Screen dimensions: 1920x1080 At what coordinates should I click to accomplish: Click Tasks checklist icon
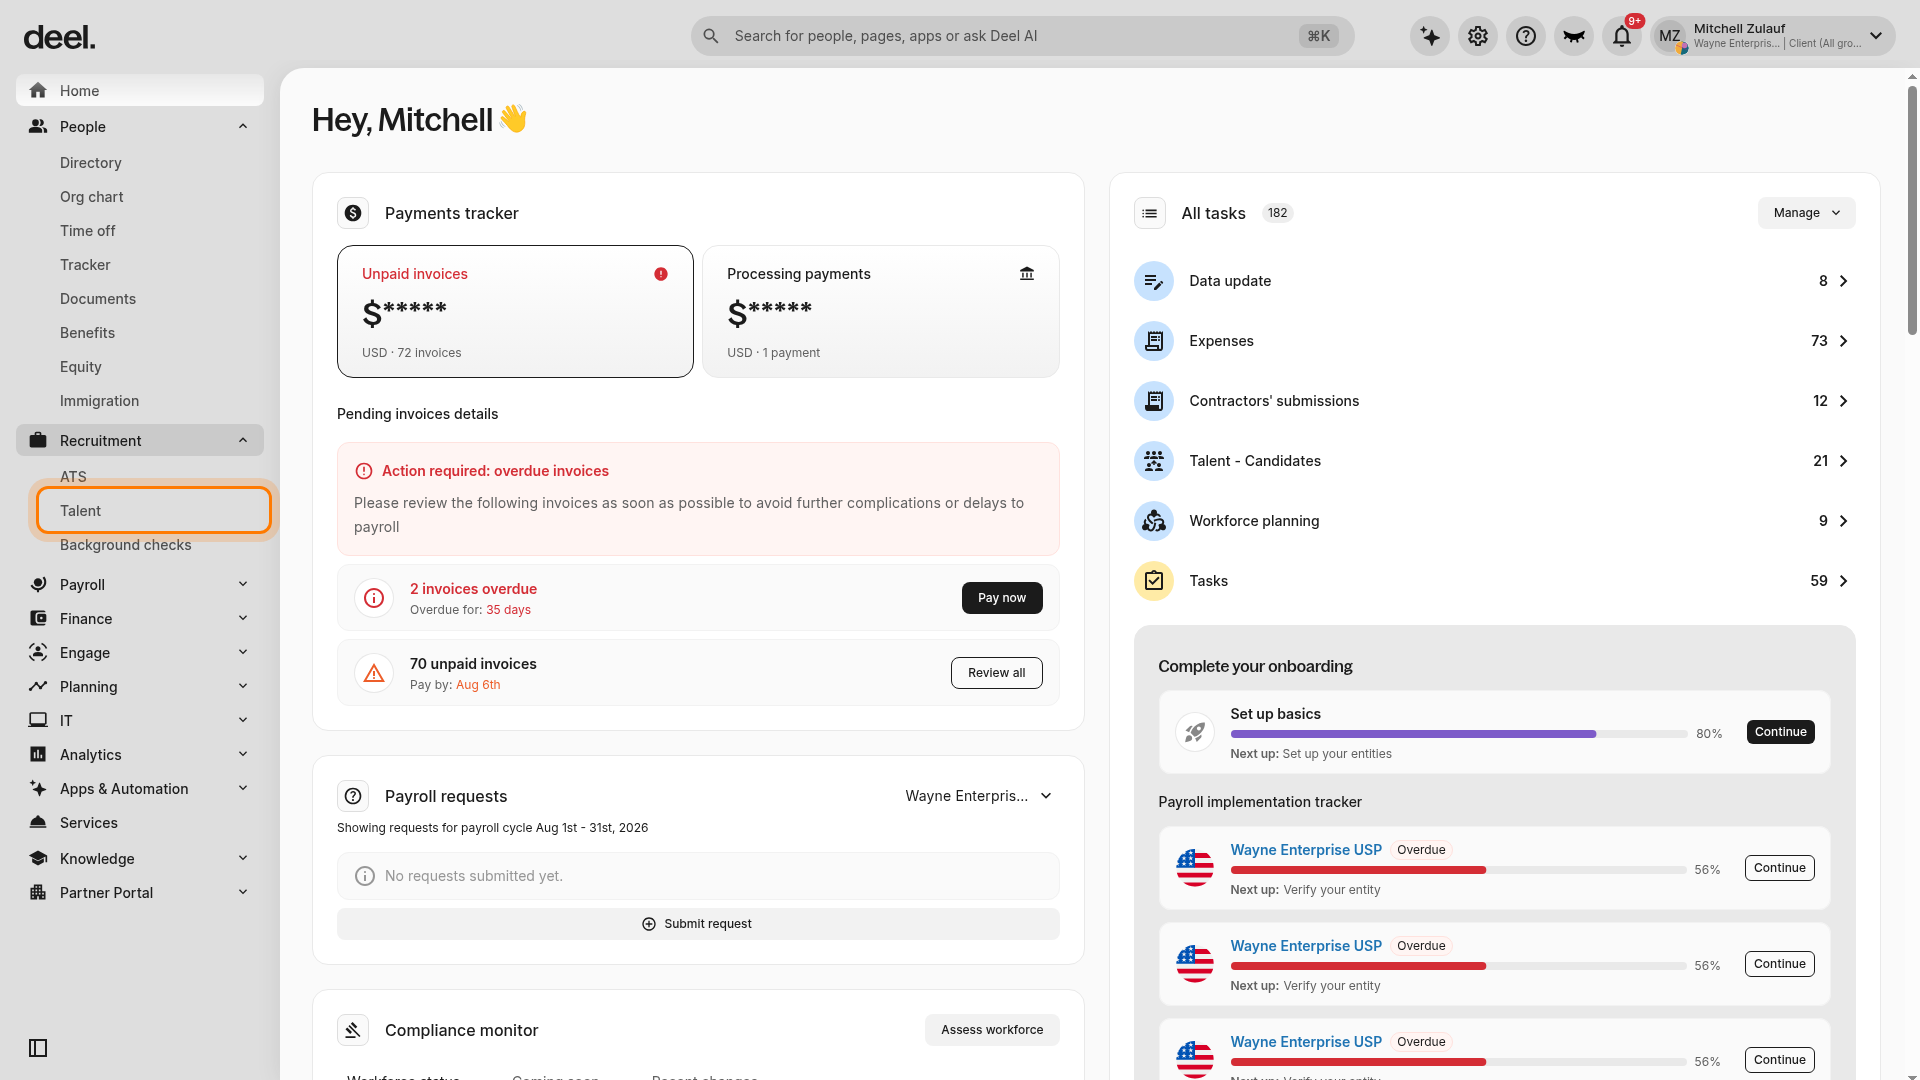(x=1154, y=581)
